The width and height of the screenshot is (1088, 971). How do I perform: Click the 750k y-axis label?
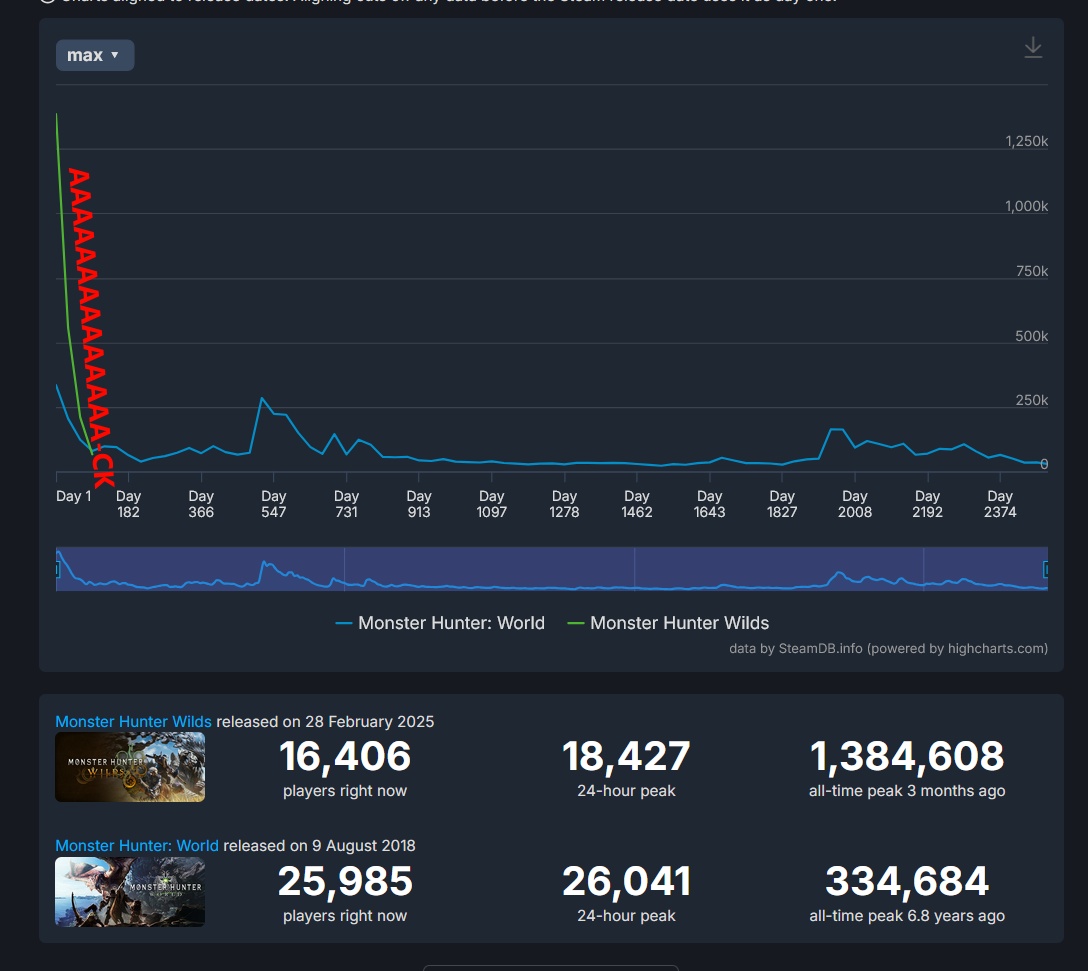[1032, 271]
